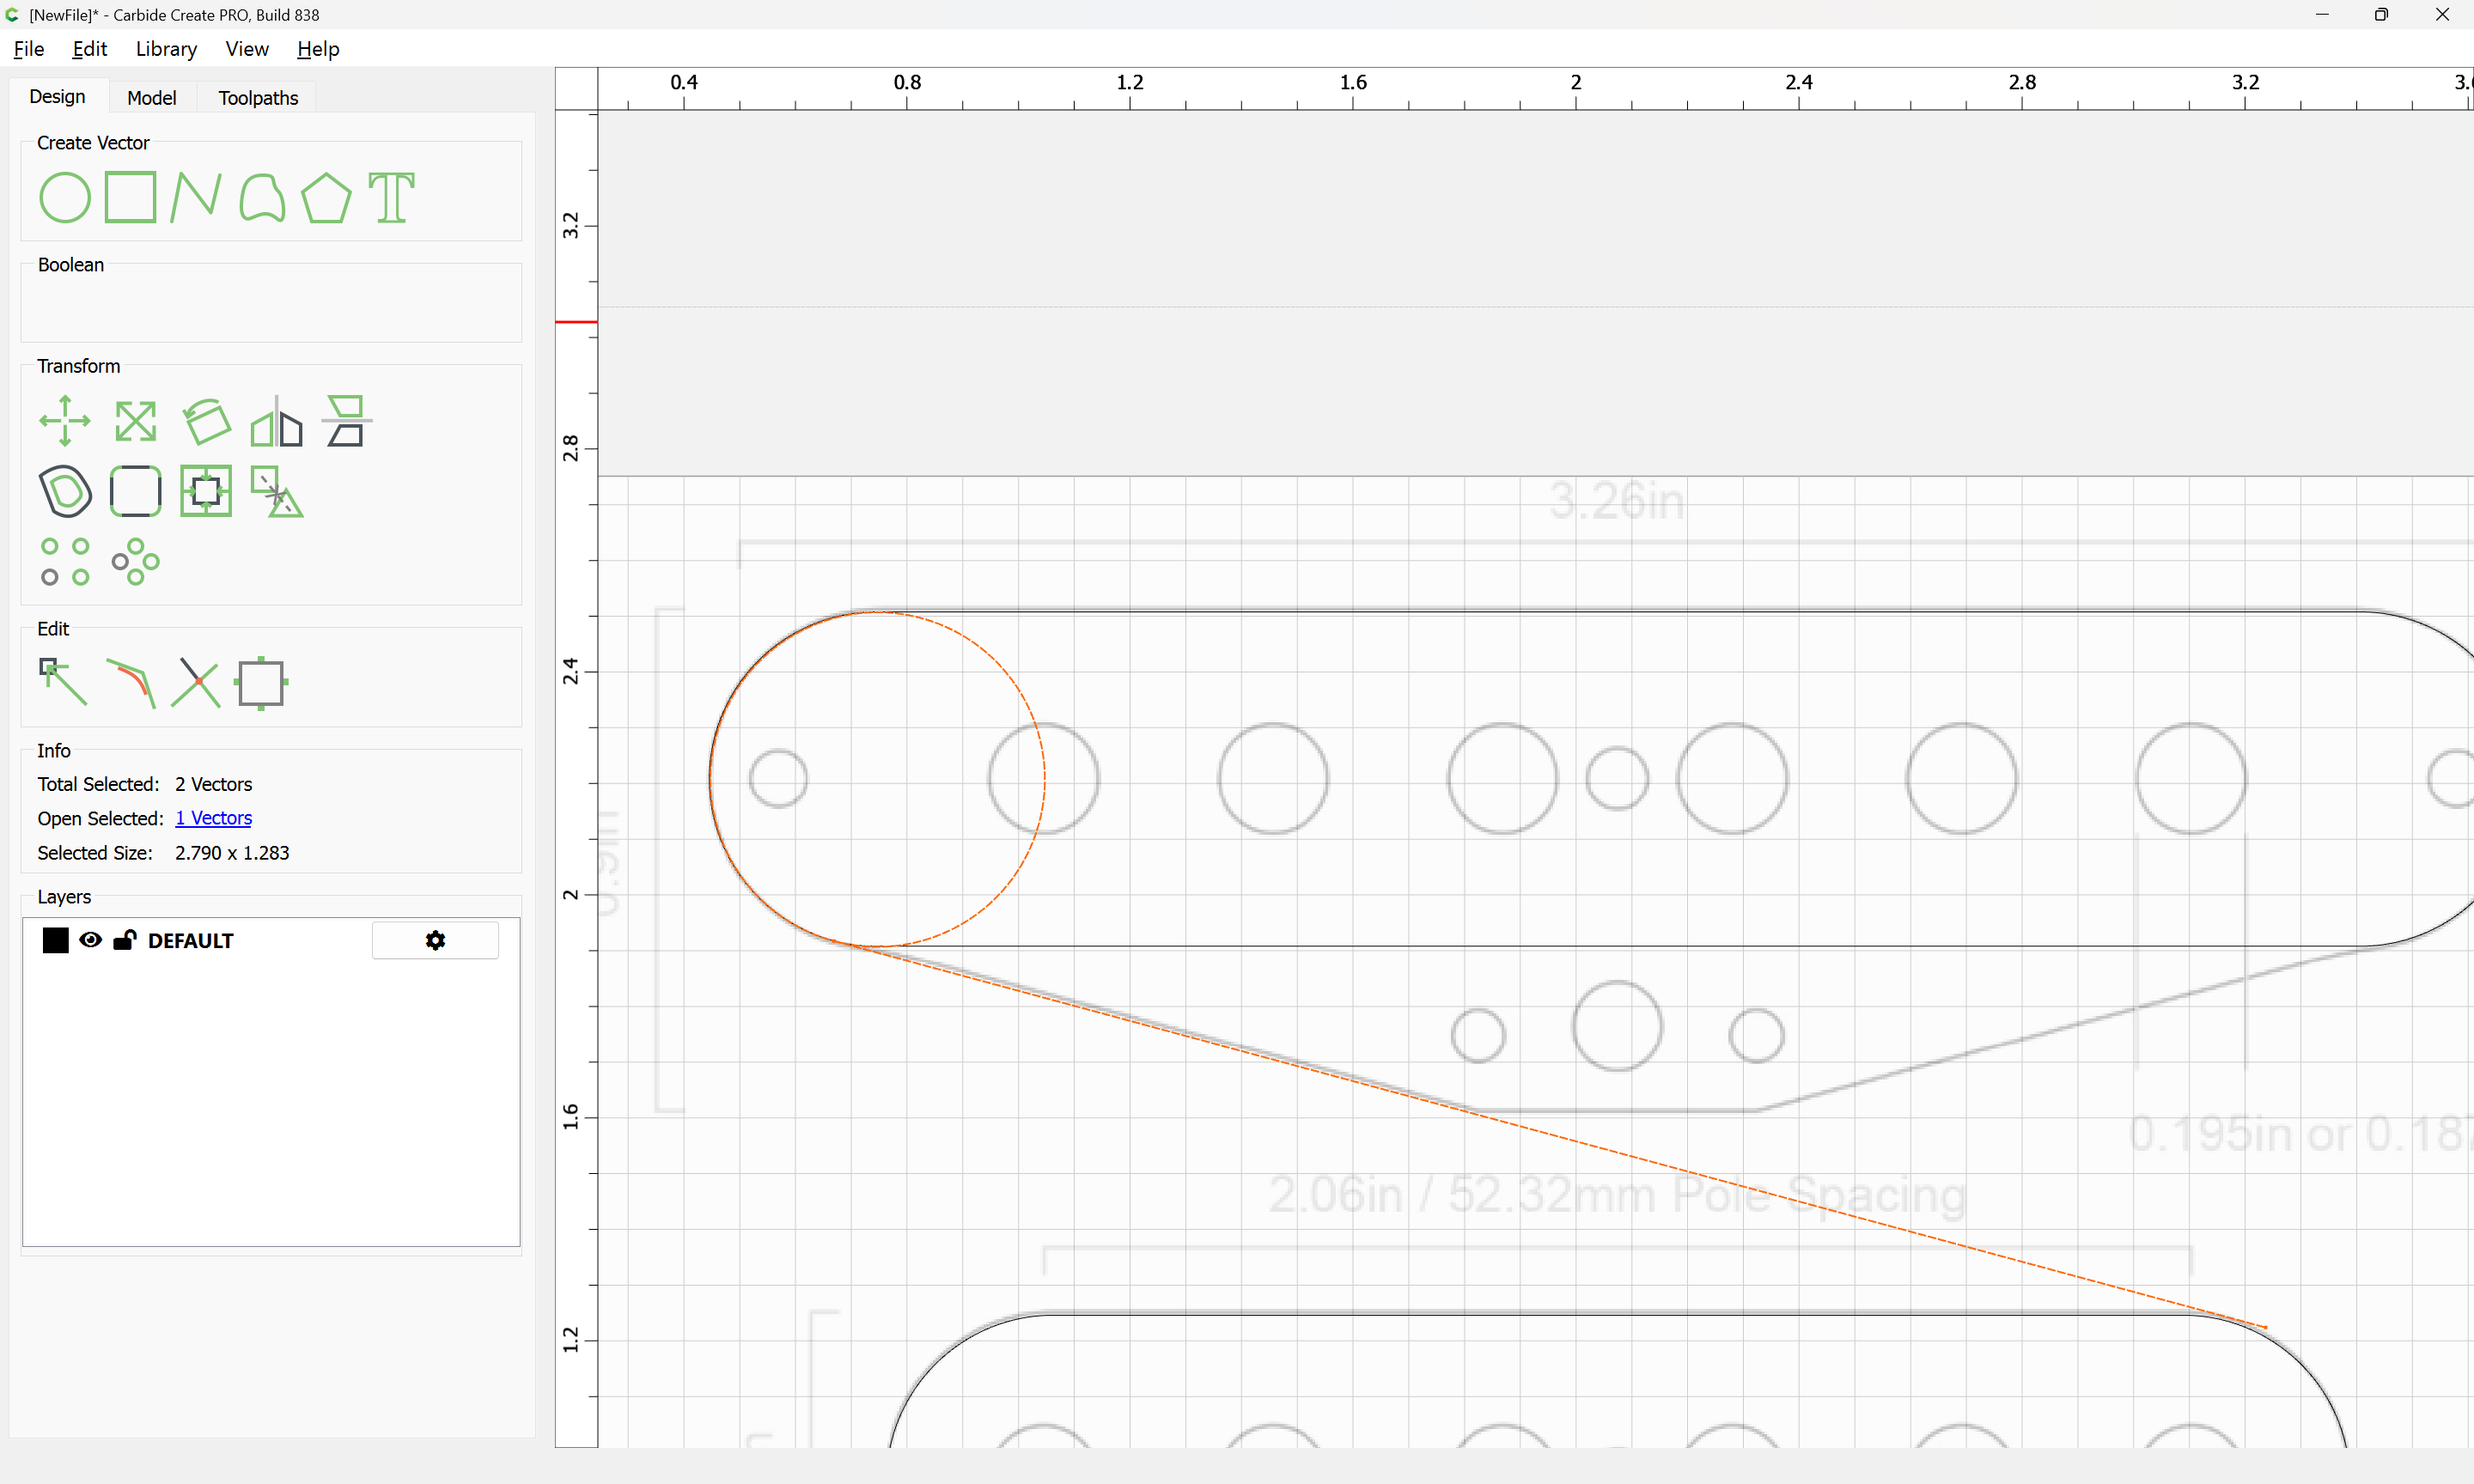The width and height of the screenshot is (2474, 1484).
Task: Open the Offset Vector tool
Action: click(65, 491)
